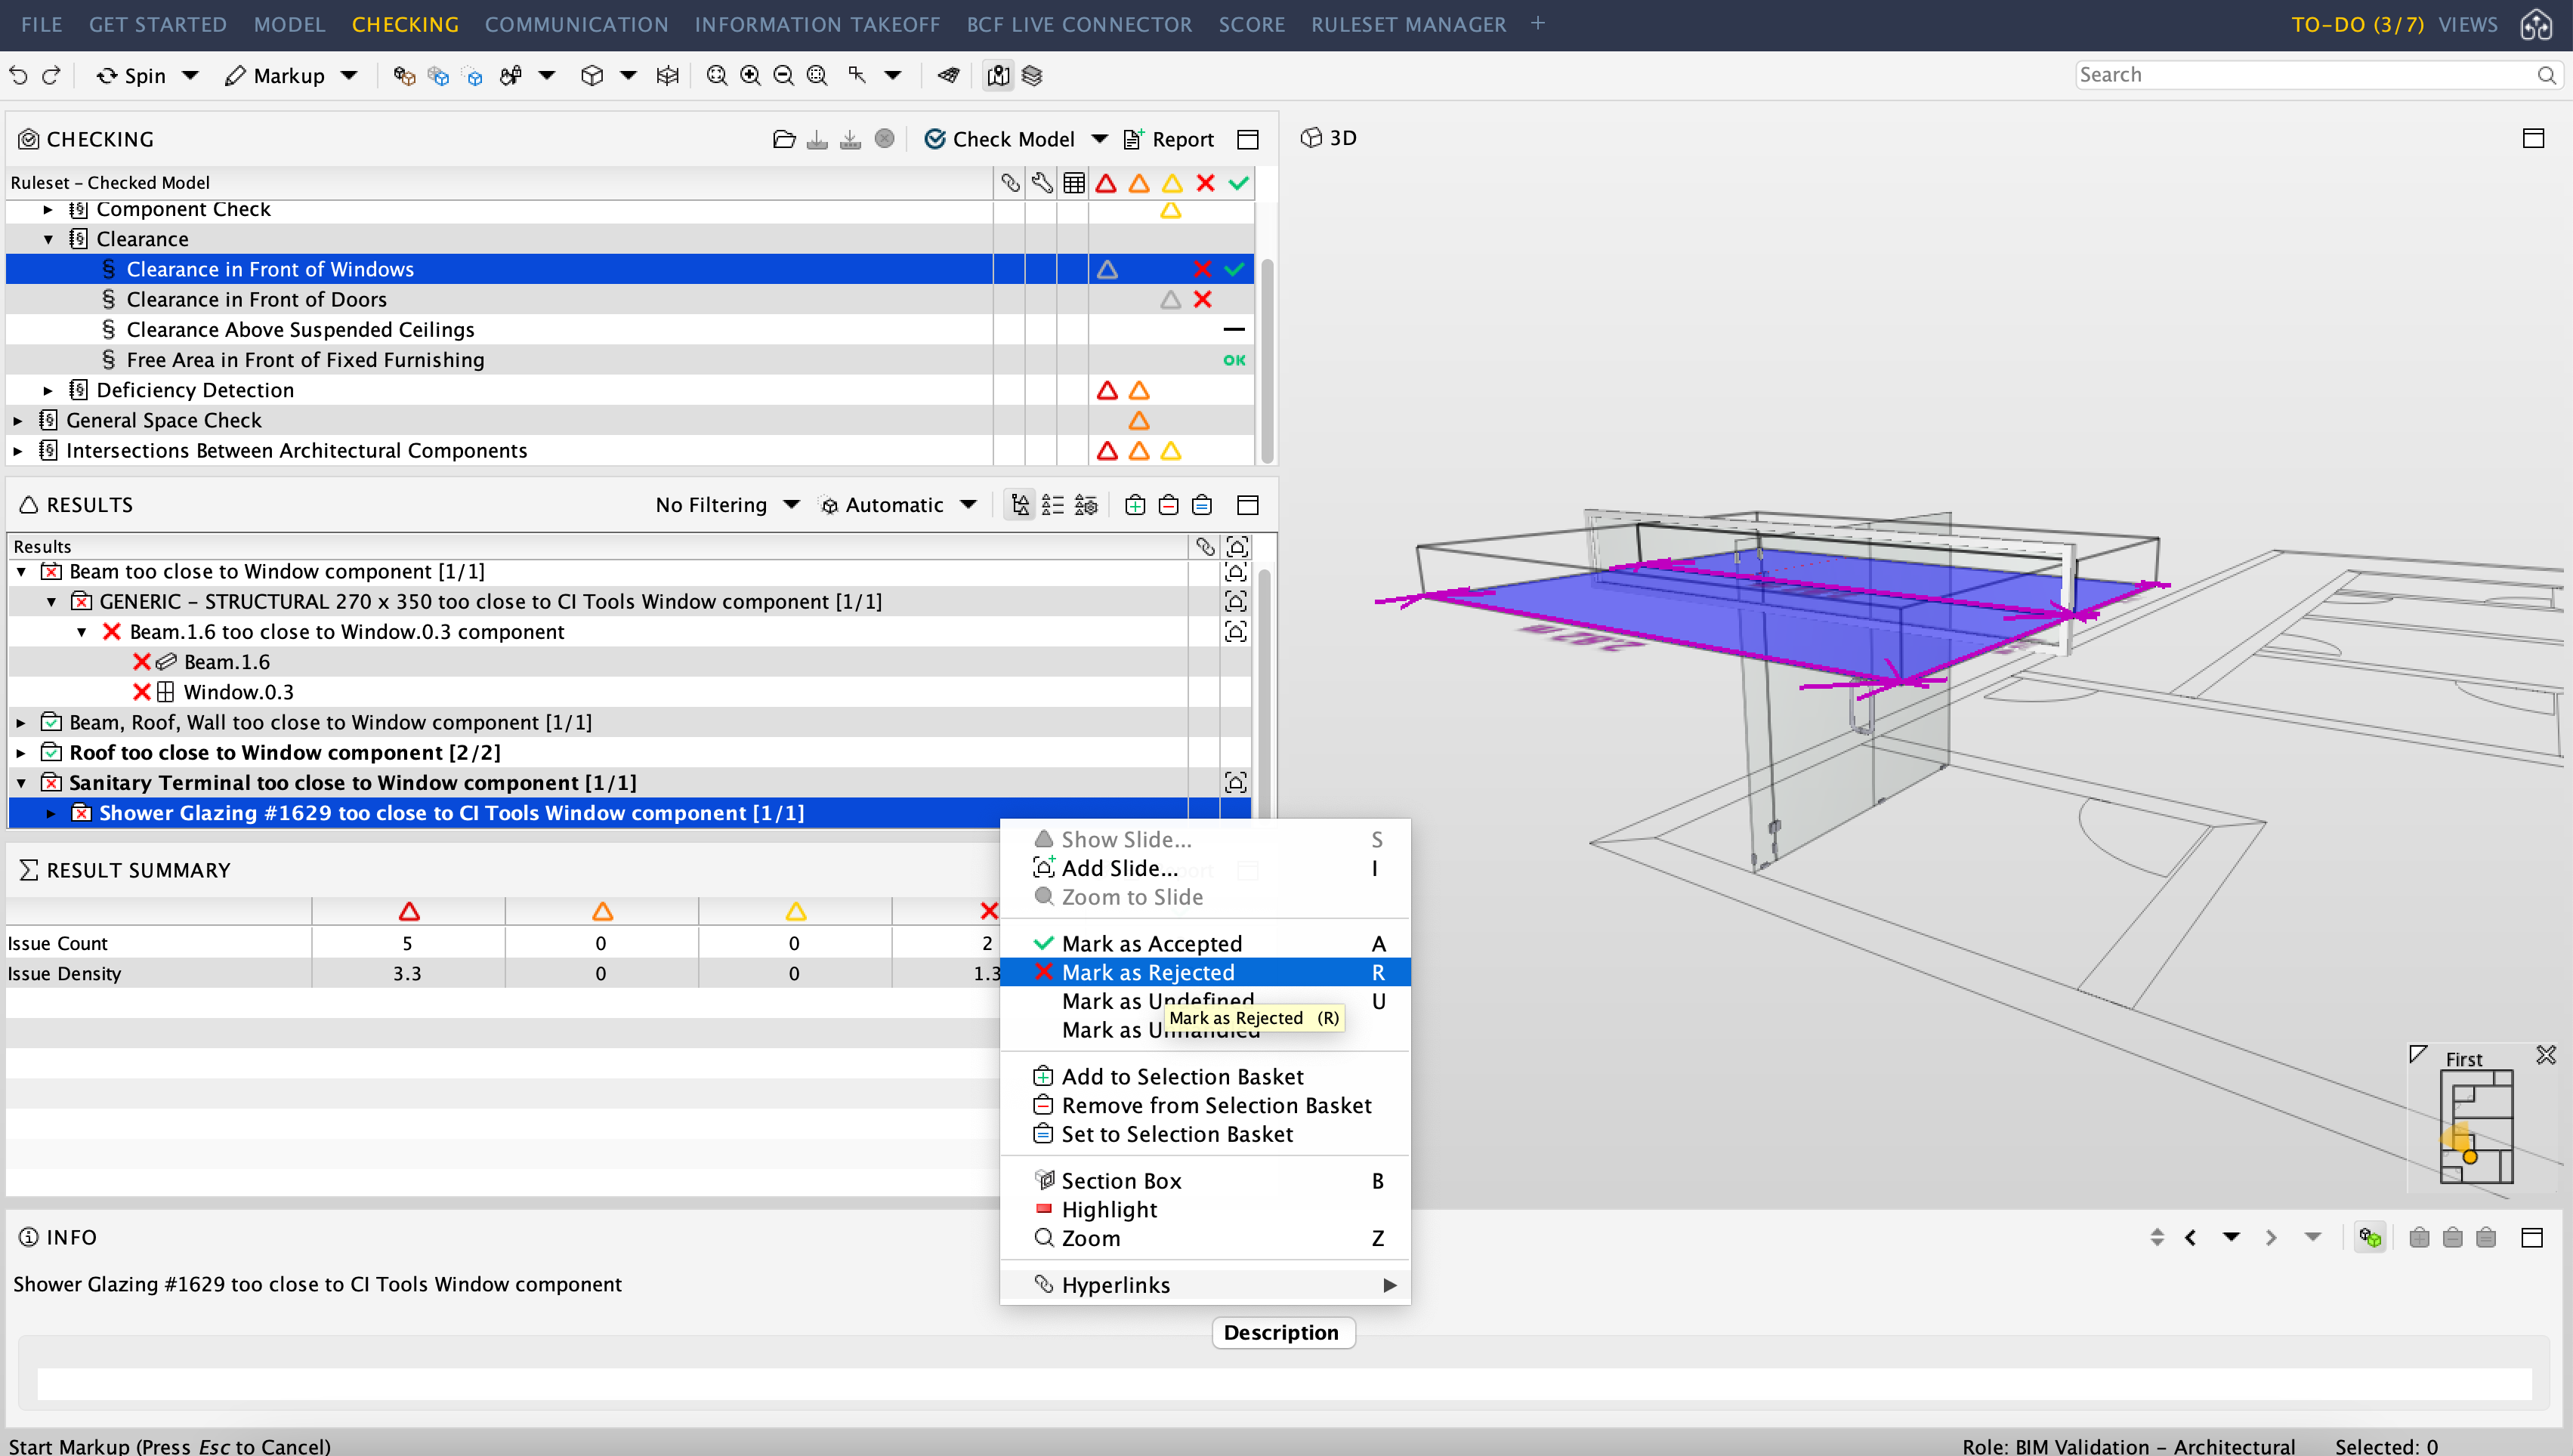Screen dimensions: 2573x1456
Task: Click into the Search field
Action: pyautogui.click(x=2300, y=73)
